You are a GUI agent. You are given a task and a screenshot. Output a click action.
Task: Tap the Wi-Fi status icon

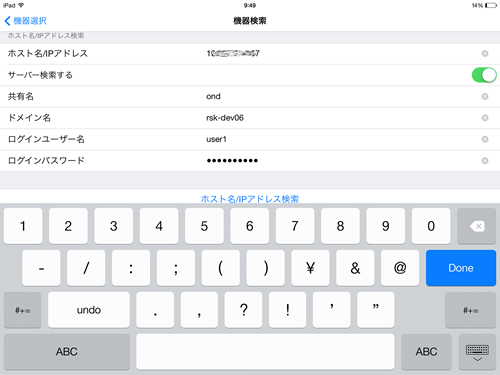click(x=21, y=5)
